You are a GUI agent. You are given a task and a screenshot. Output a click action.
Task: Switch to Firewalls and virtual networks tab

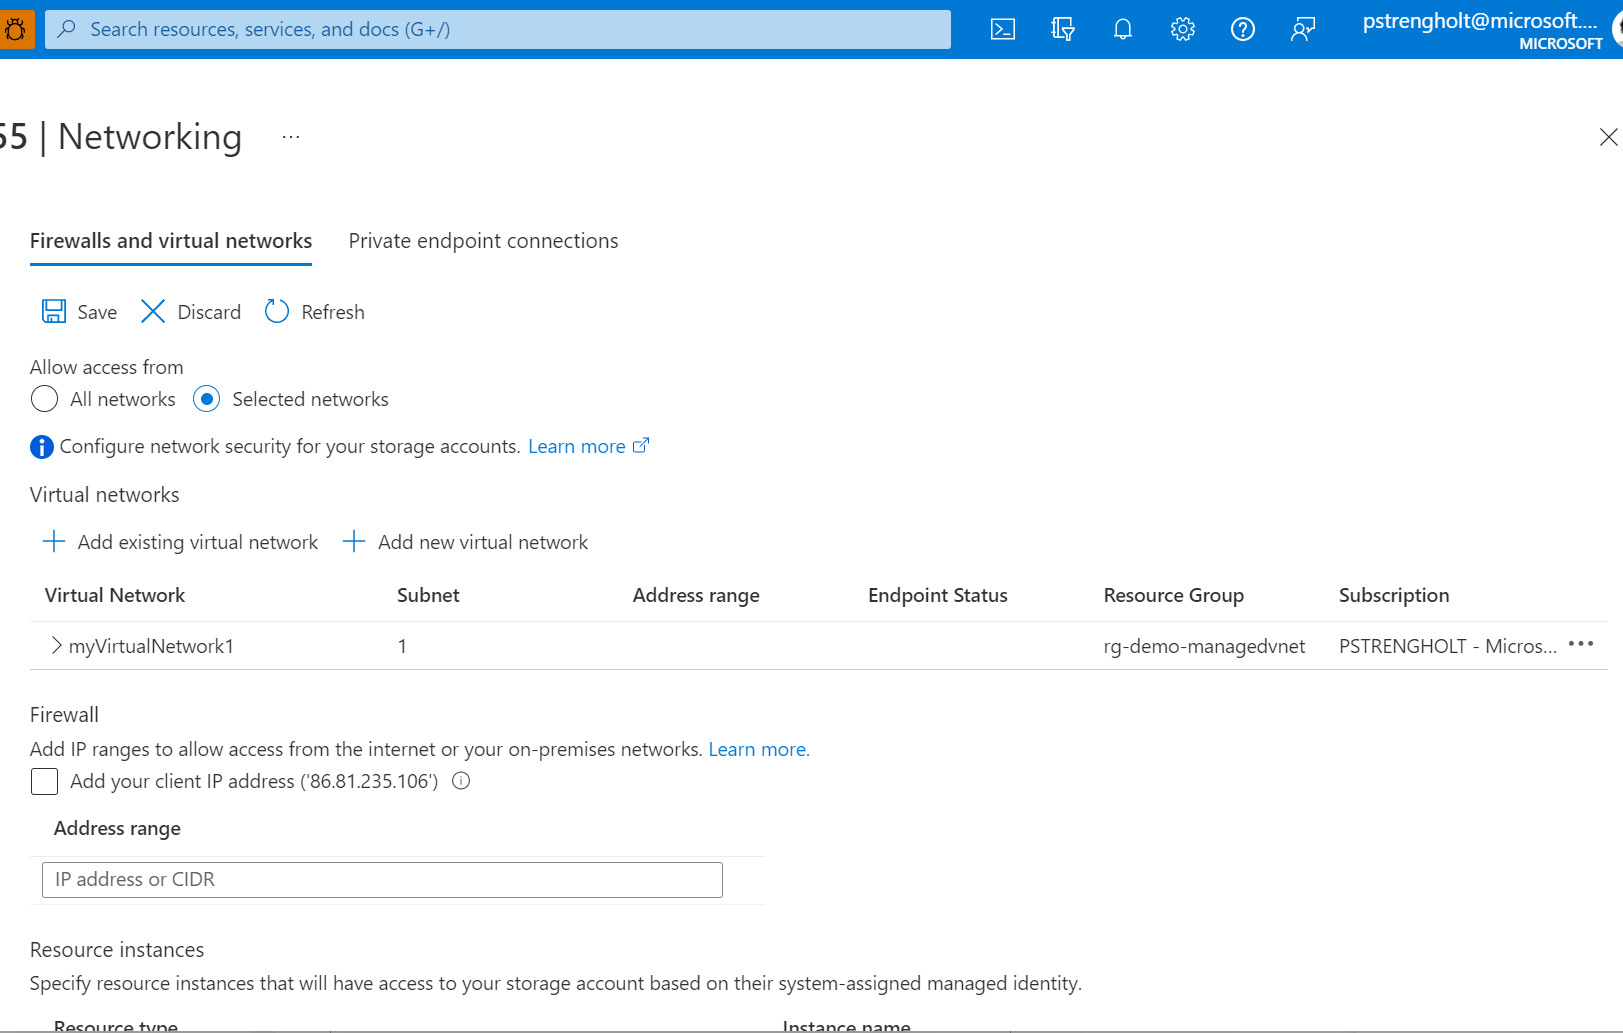(171, 241)
